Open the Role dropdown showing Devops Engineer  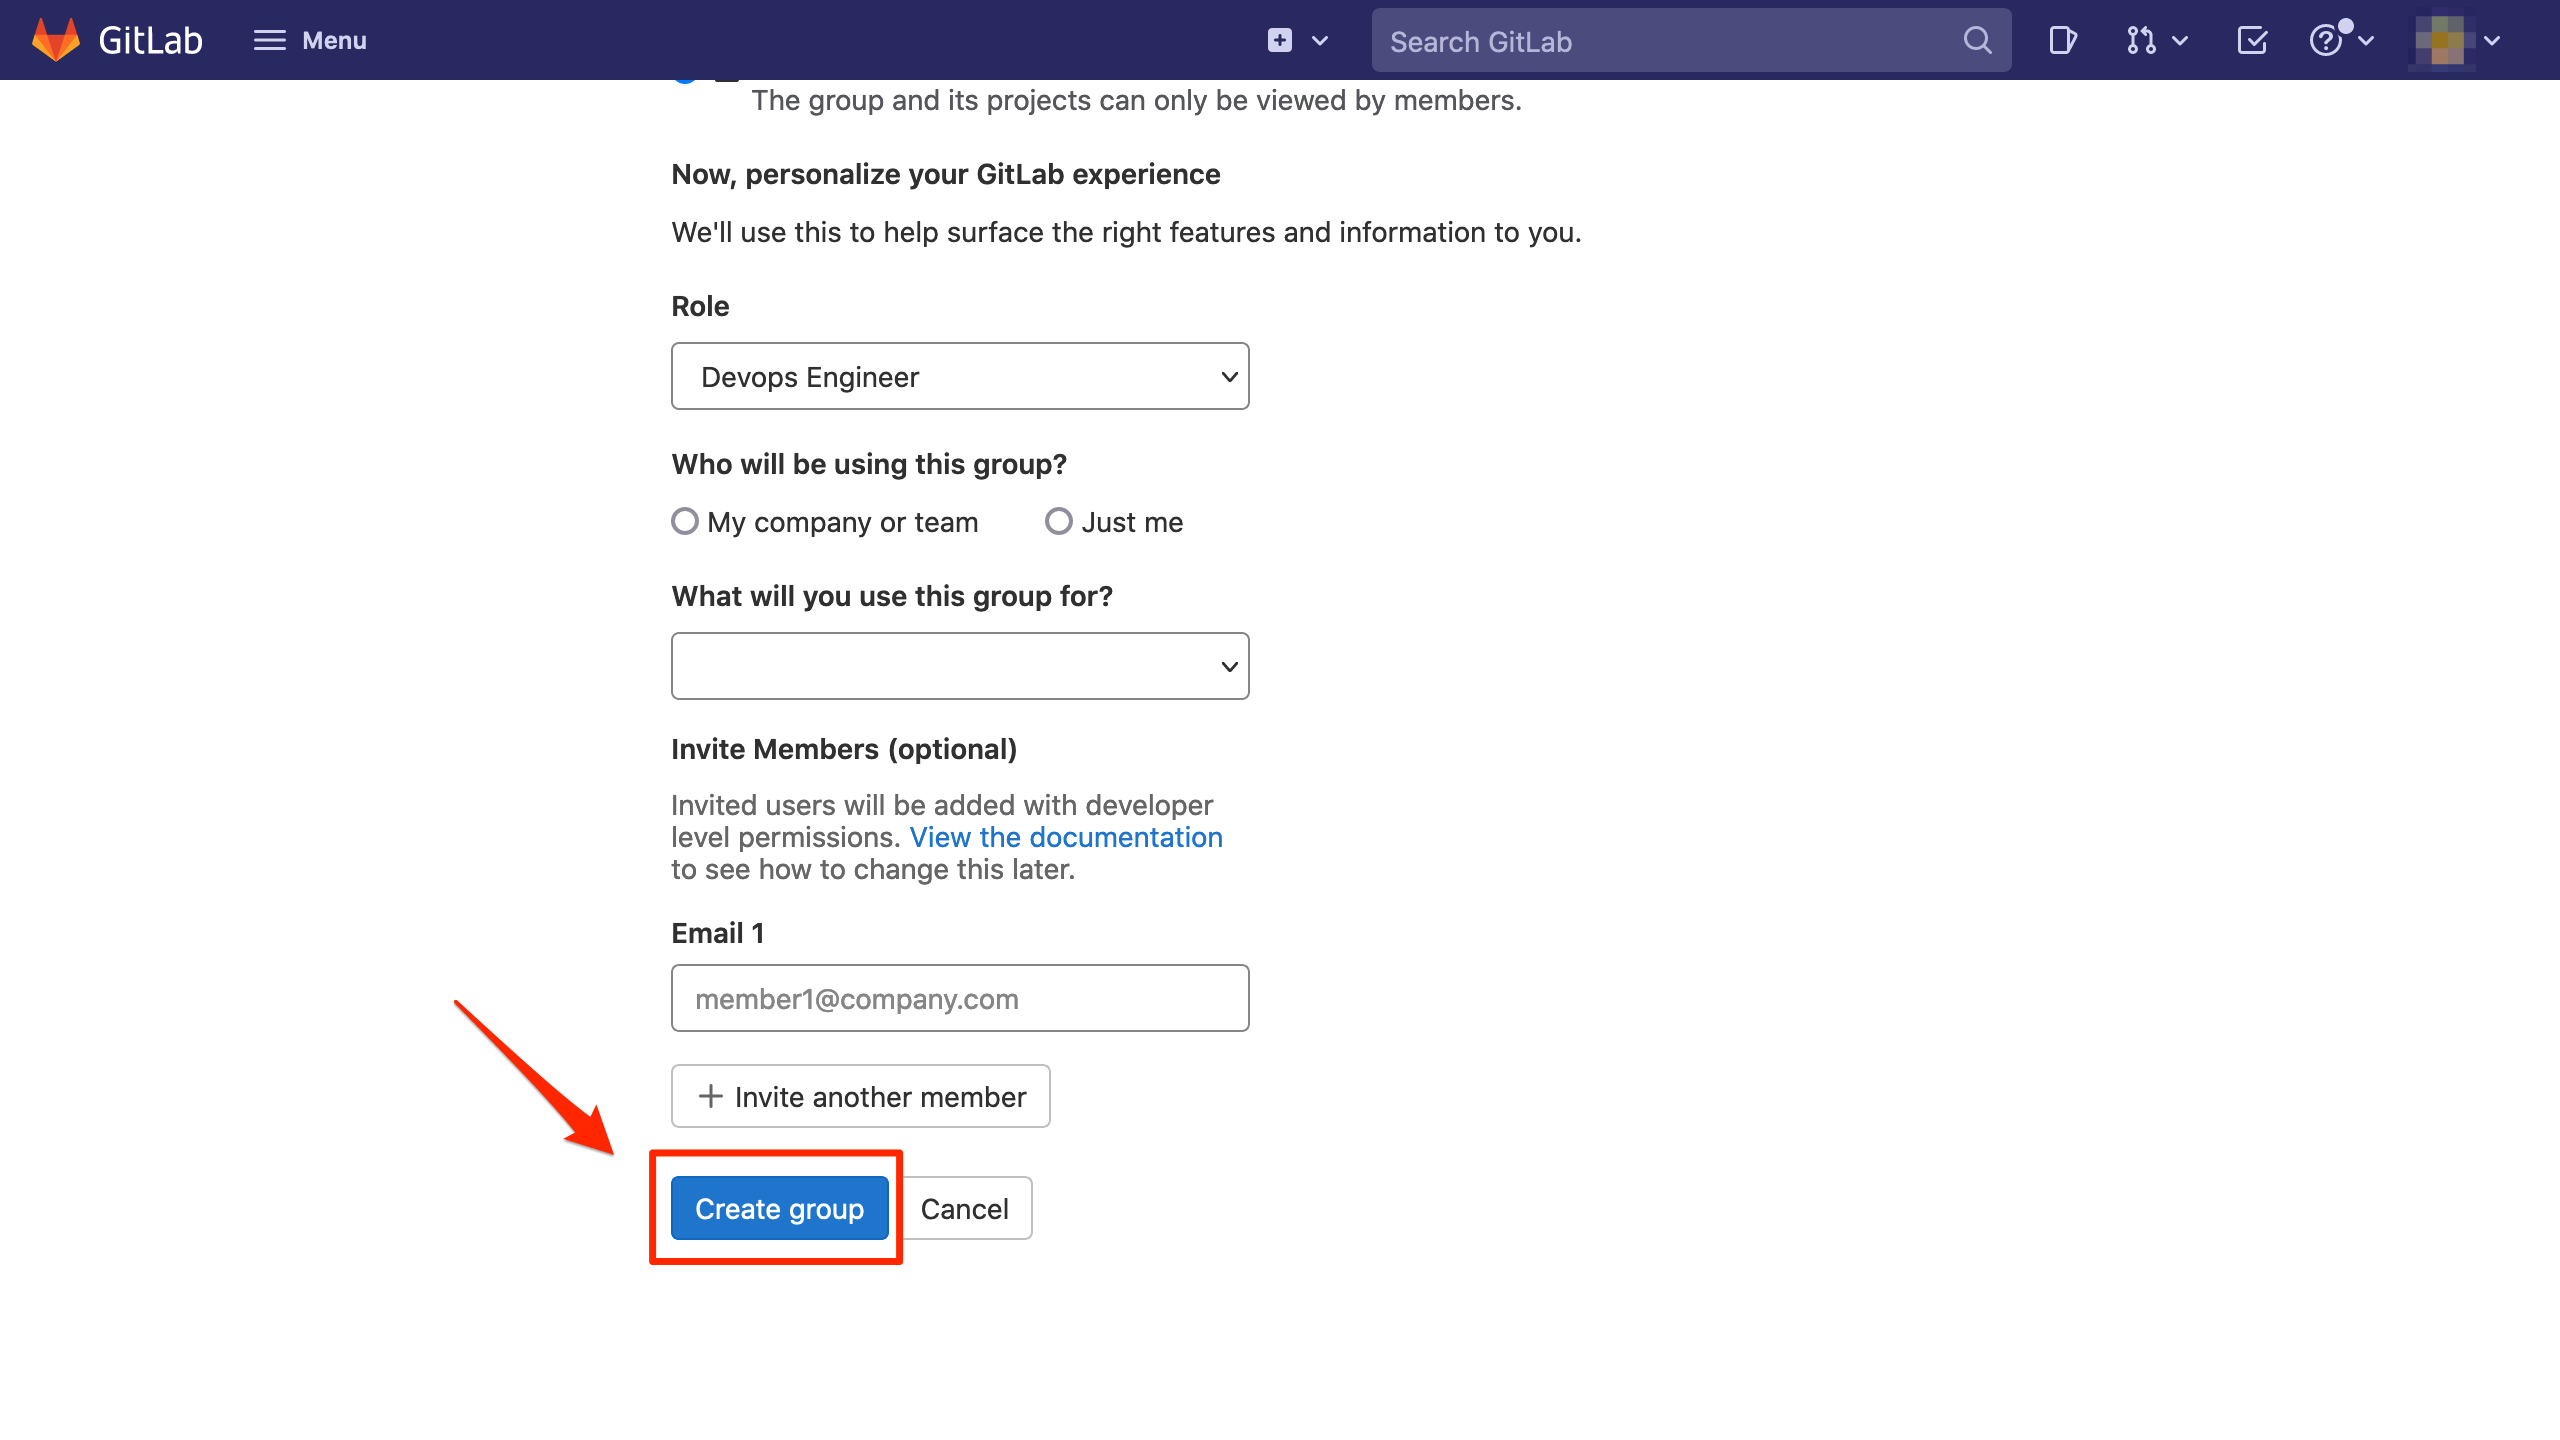(959, 376)
